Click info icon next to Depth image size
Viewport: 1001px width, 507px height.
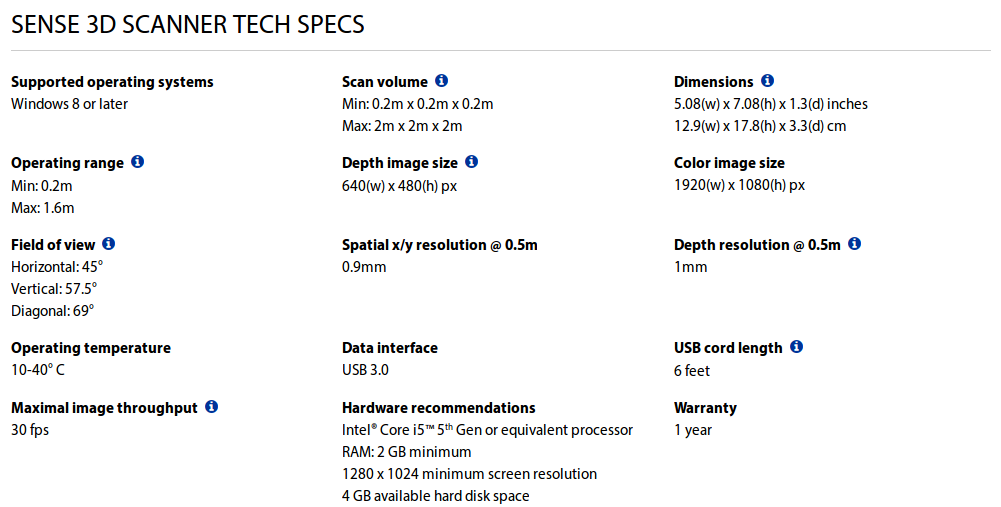pos(471,162)
